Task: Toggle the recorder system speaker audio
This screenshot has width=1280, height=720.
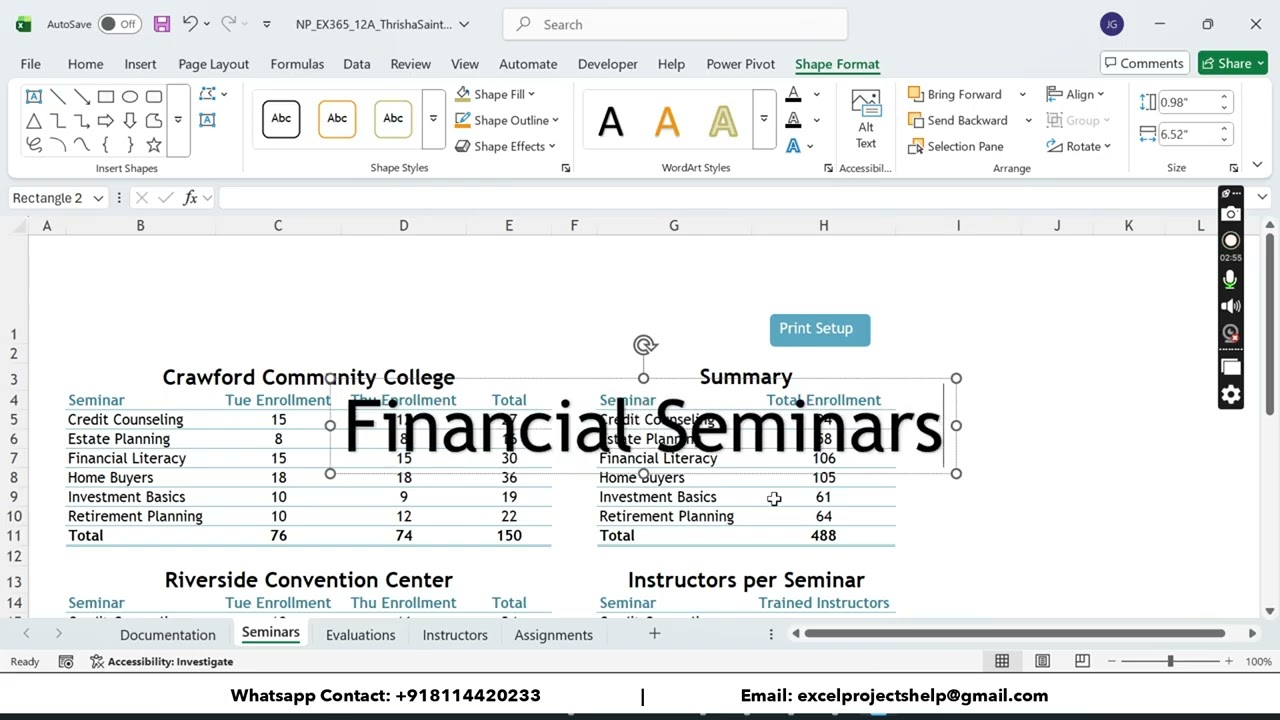Action: 1231,306
